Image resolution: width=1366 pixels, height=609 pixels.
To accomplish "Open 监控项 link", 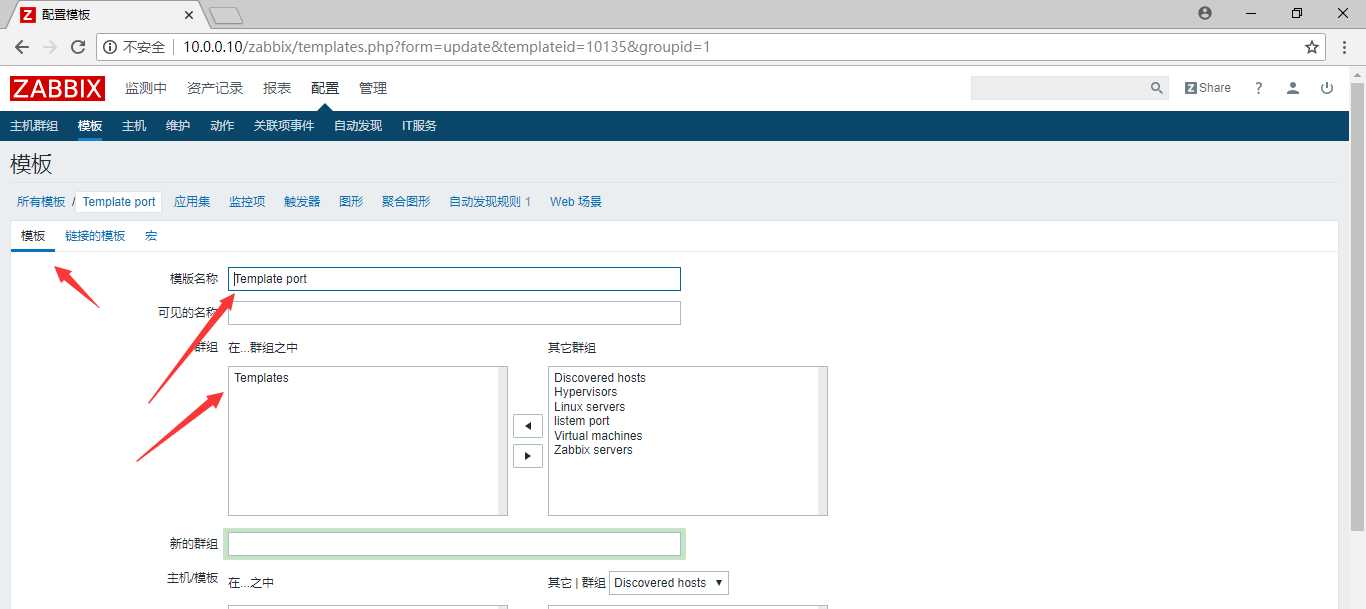I will (x=247, y=202).
